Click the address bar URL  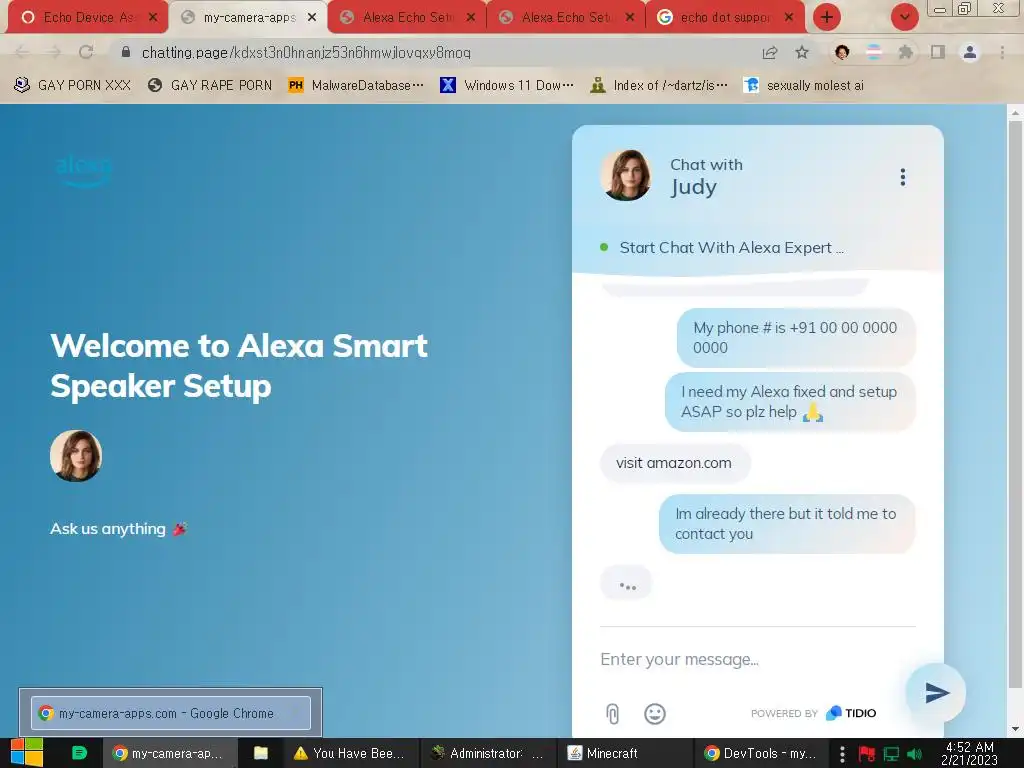click(306, 53)
